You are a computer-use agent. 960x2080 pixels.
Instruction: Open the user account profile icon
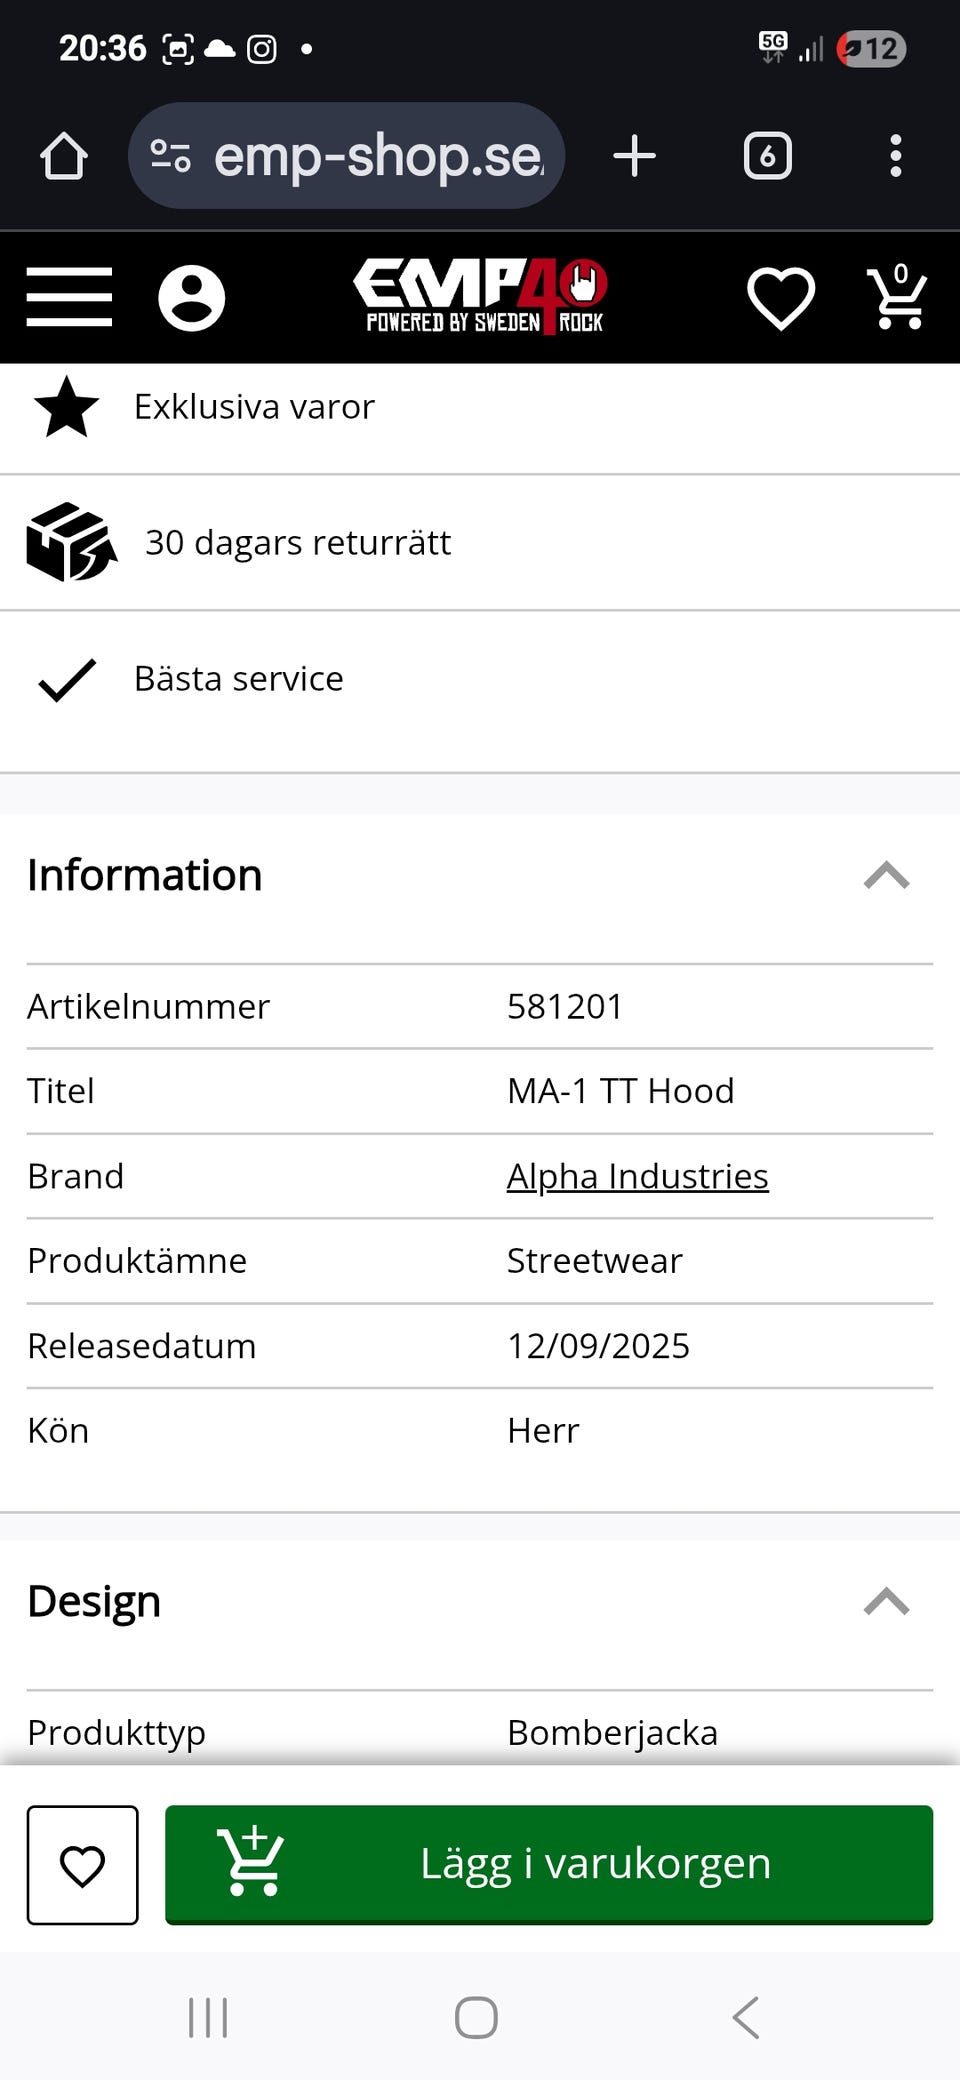(x=191, y=297)
